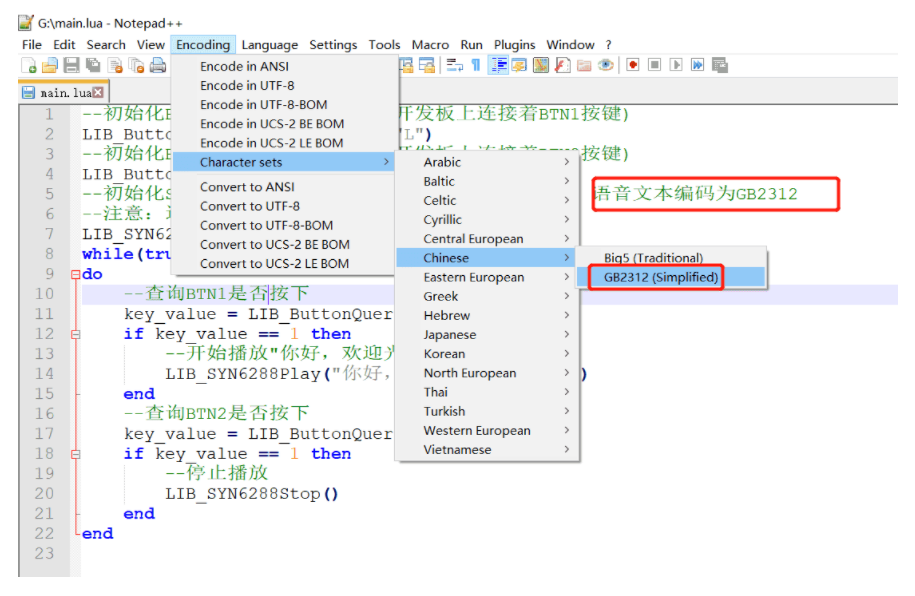
Task: Choose Convert to UCS-2 LE BOM
Action: (284, 264)
